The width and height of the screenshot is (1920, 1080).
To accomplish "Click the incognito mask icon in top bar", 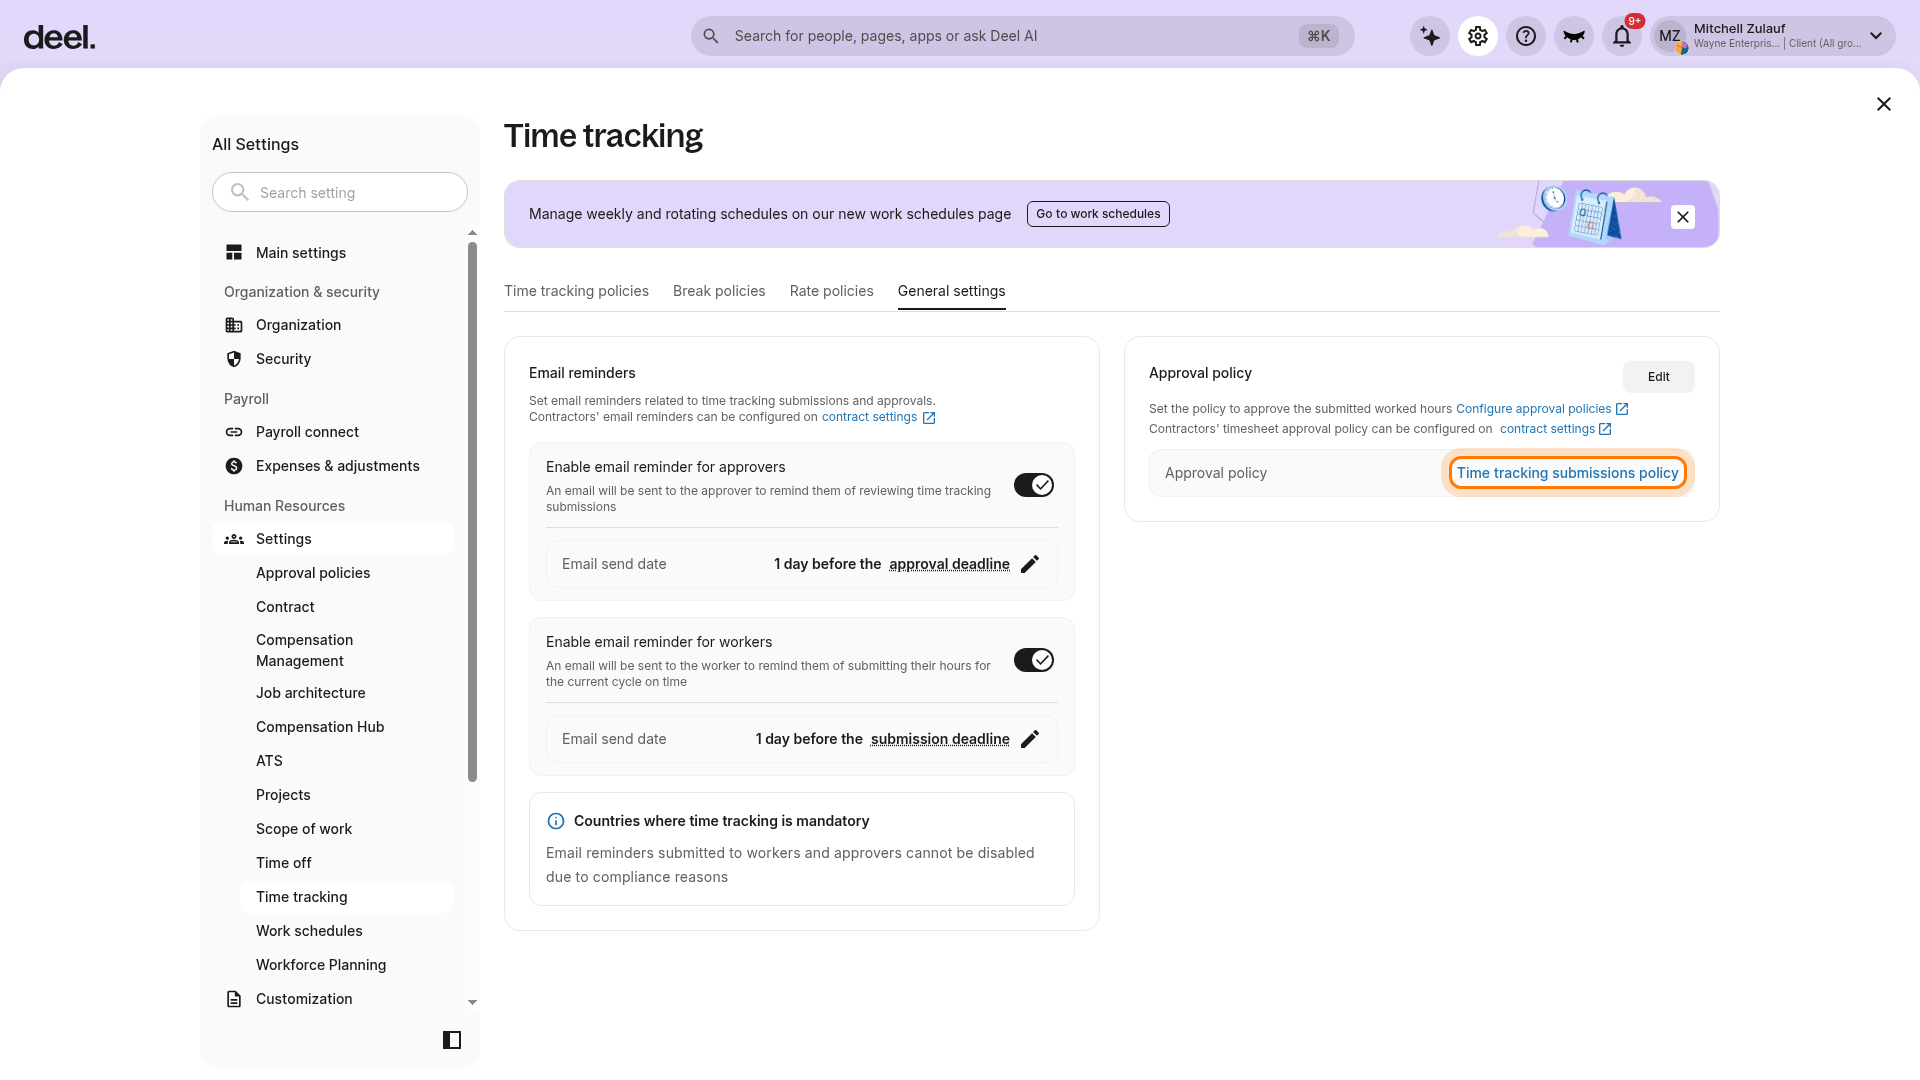I will (x=1574, y=37).
